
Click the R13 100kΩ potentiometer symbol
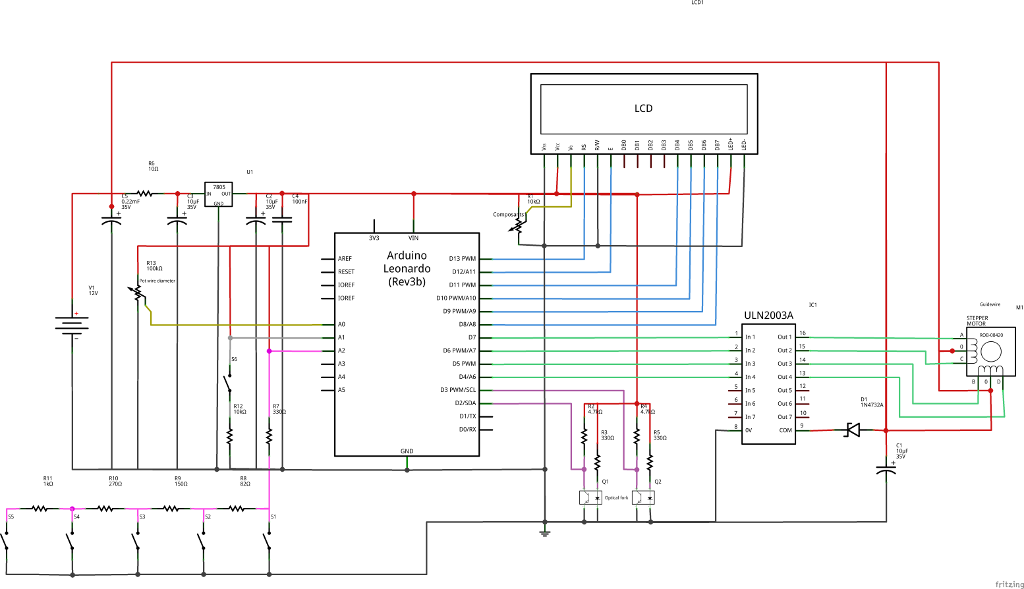pos(138,293)
